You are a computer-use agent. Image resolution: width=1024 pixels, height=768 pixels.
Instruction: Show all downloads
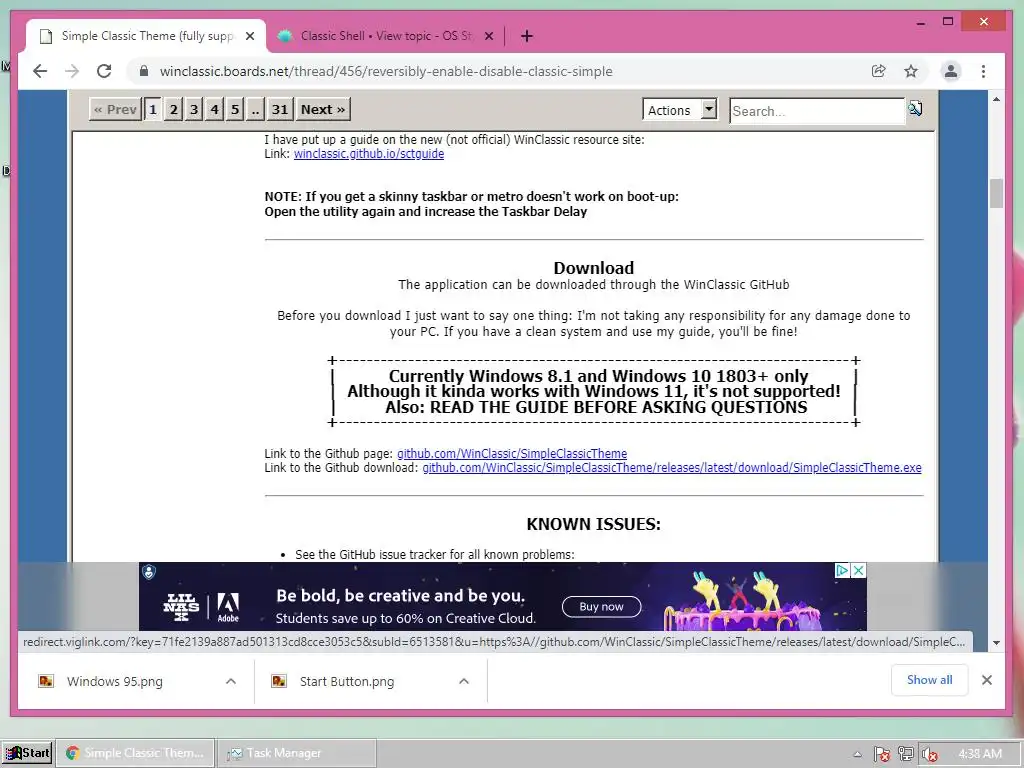click(929, 680)
